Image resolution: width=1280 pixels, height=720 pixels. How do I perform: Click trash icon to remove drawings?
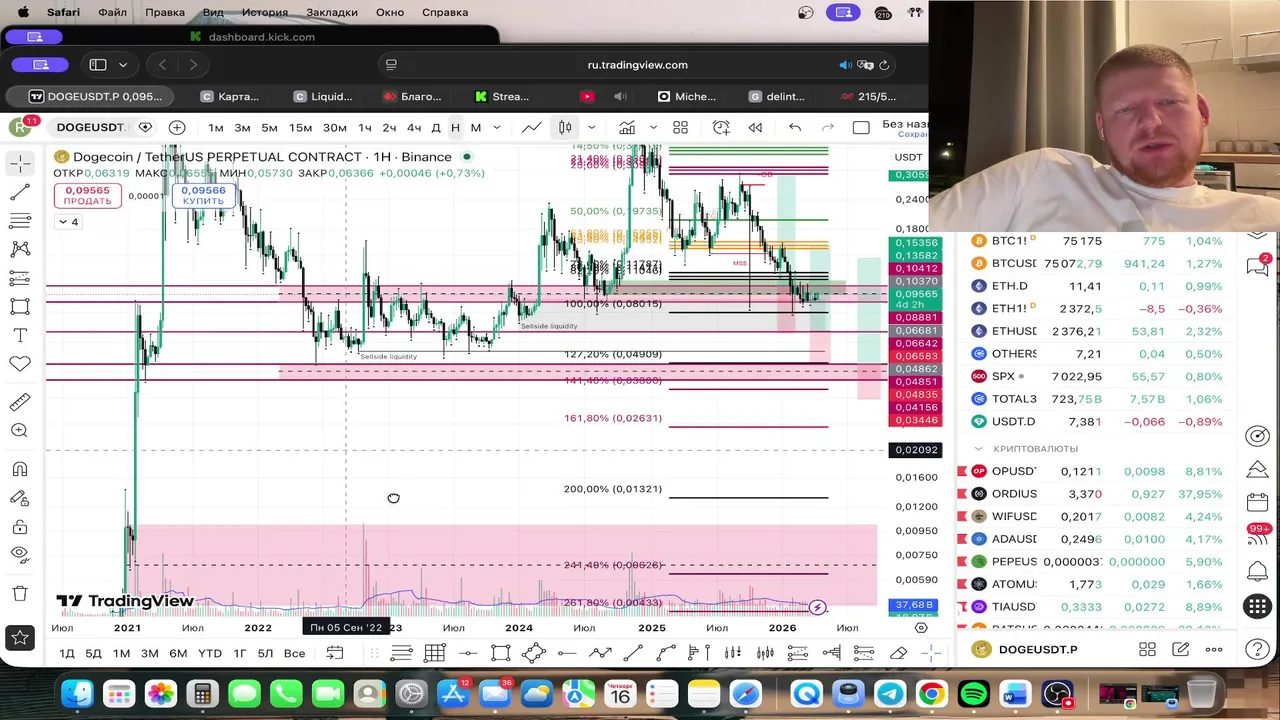click(20, 594)
